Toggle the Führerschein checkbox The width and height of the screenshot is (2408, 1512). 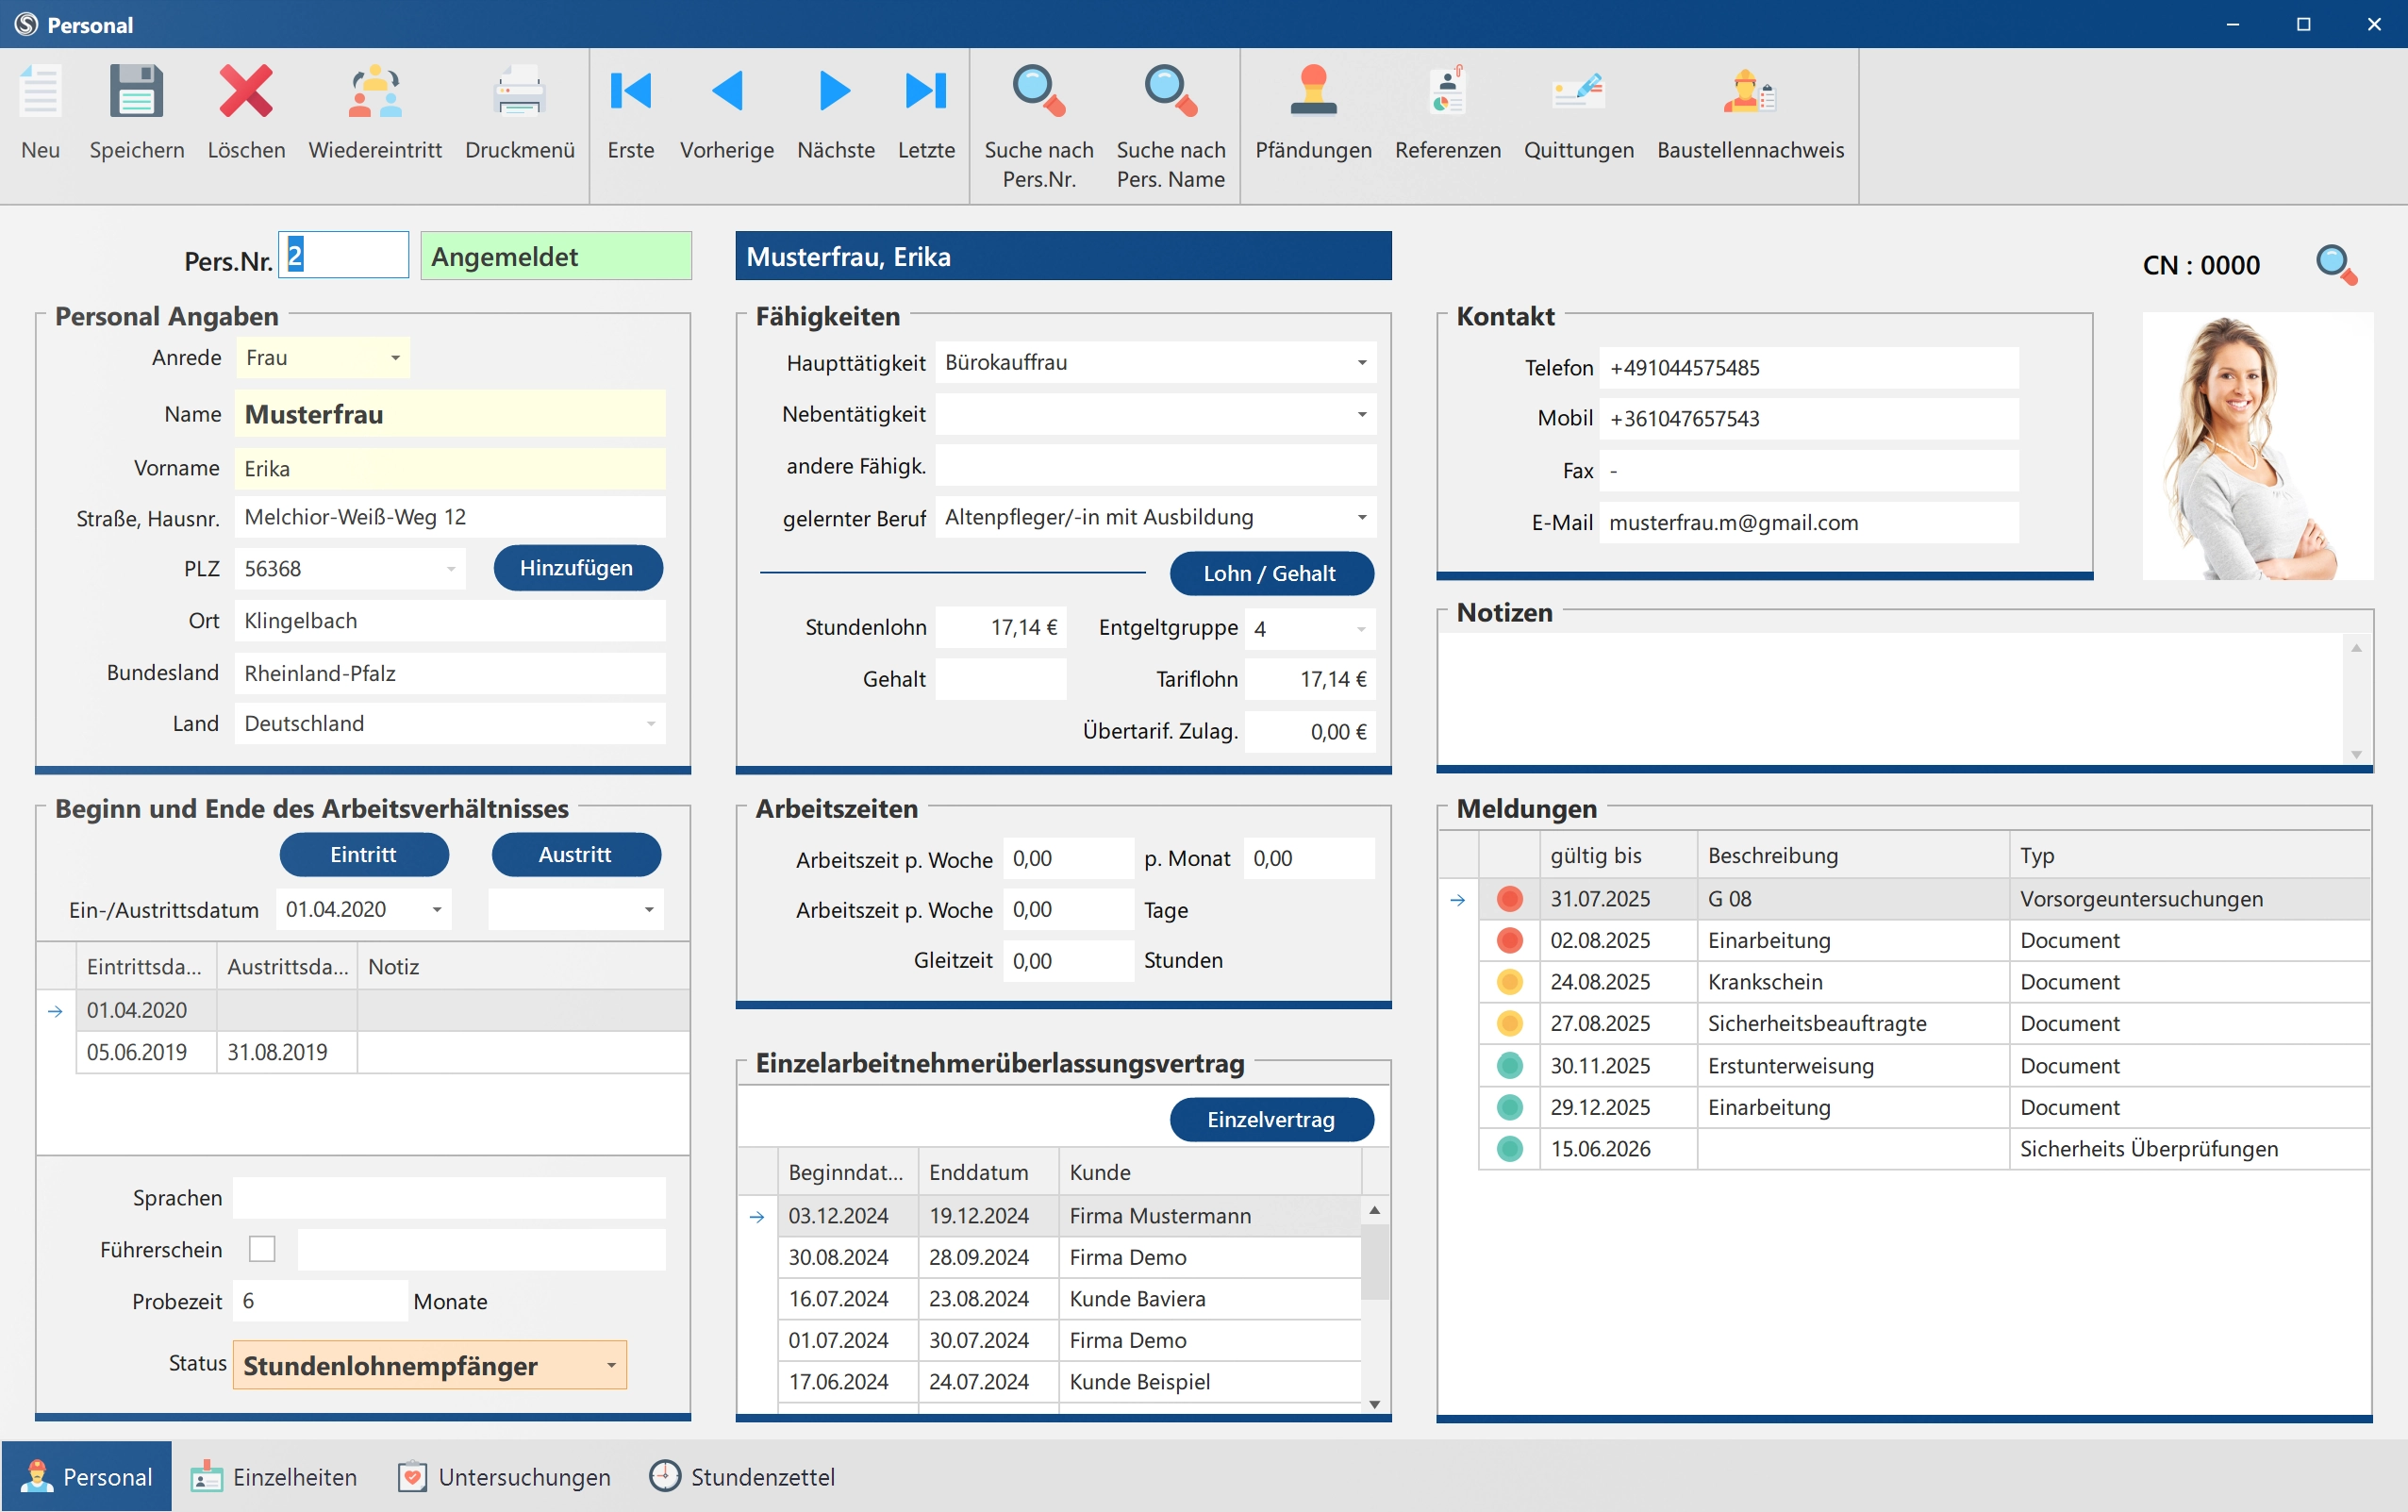262,1249
